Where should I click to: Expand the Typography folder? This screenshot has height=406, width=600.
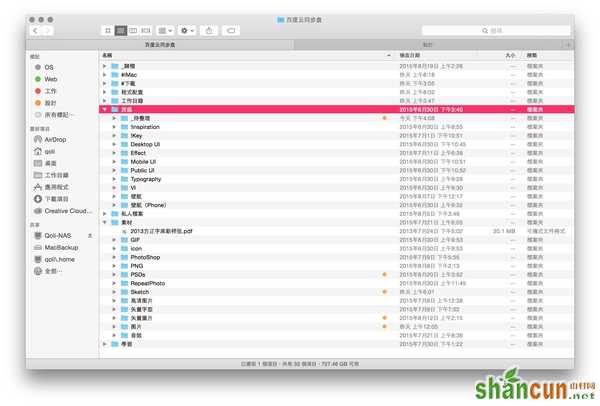[x=114, y=179]
